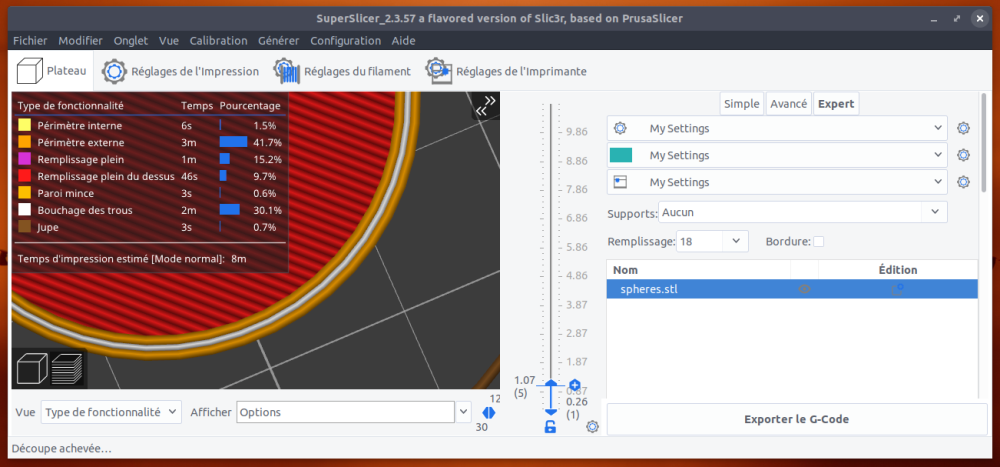
Task: Add color change with plus icon
Action: (575, 385)
